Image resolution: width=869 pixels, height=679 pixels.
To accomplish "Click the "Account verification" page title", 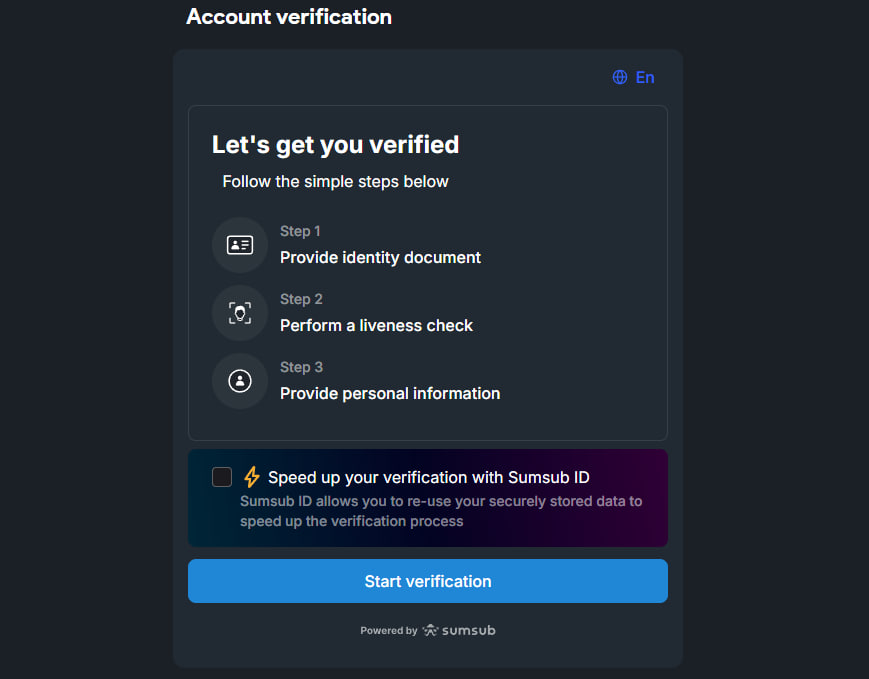I will pos(289,17).
